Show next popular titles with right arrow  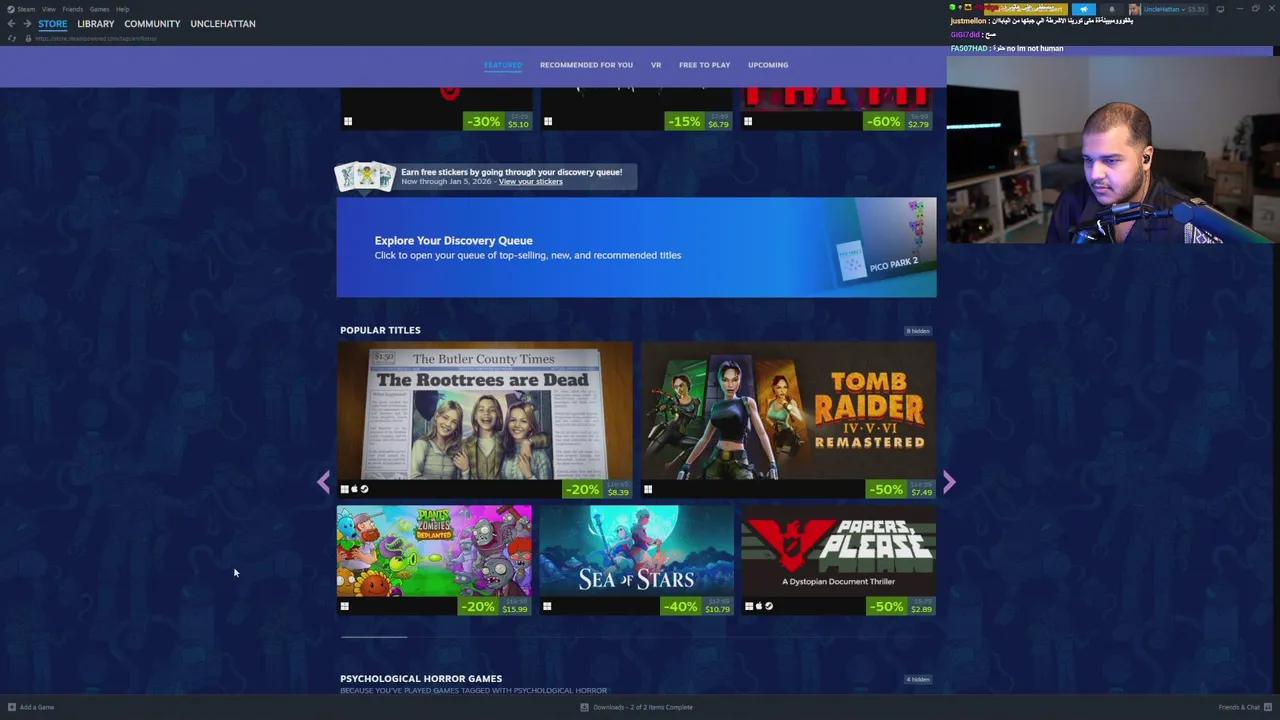[949, 483]
